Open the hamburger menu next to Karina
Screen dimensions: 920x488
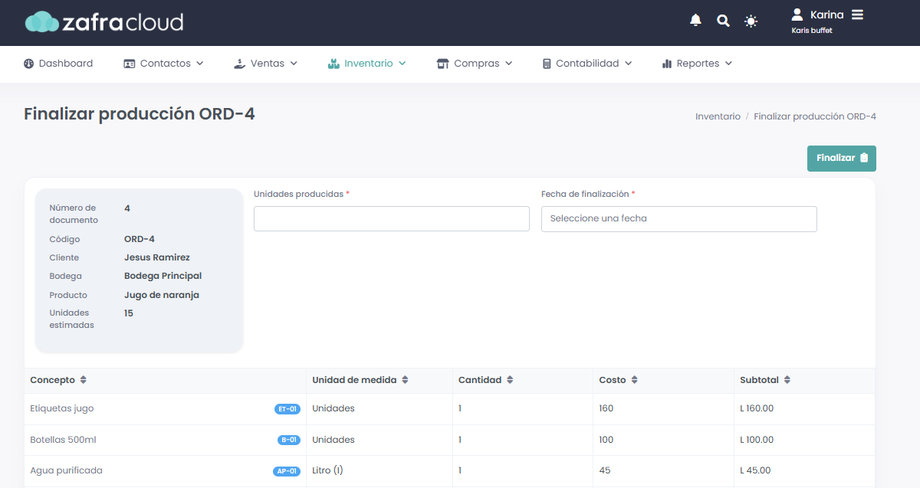tap(857, 15)
